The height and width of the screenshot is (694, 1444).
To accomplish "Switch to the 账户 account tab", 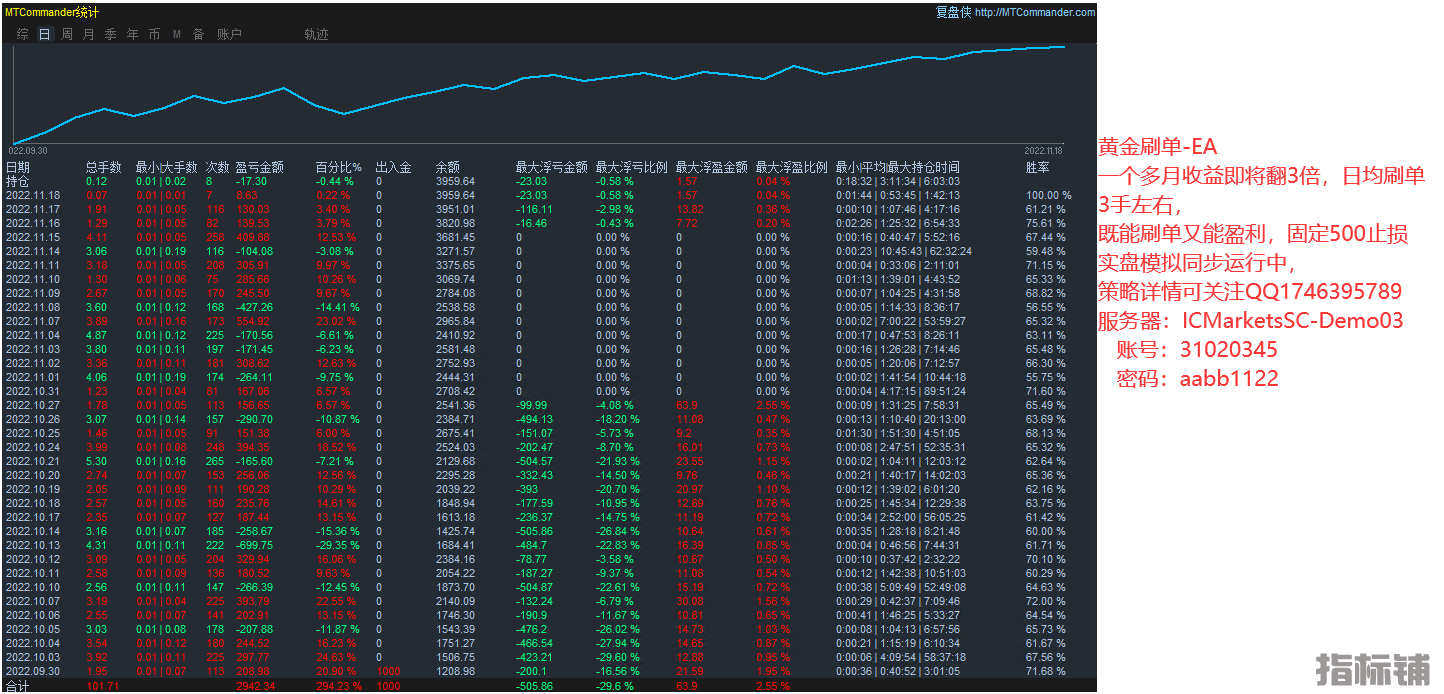I will point(229,34).
